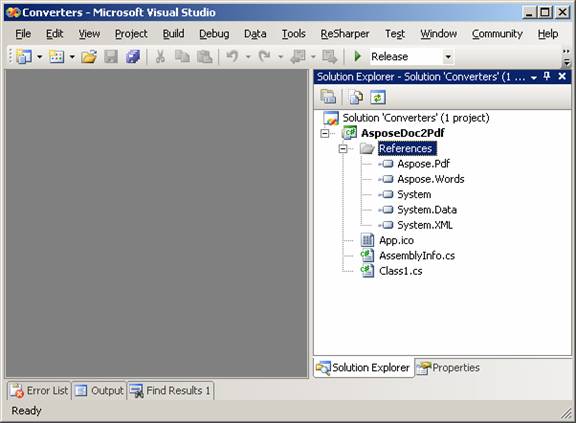576x423 pixels.
Task: Open the Tools menu
Action: [x=294, y=34]
